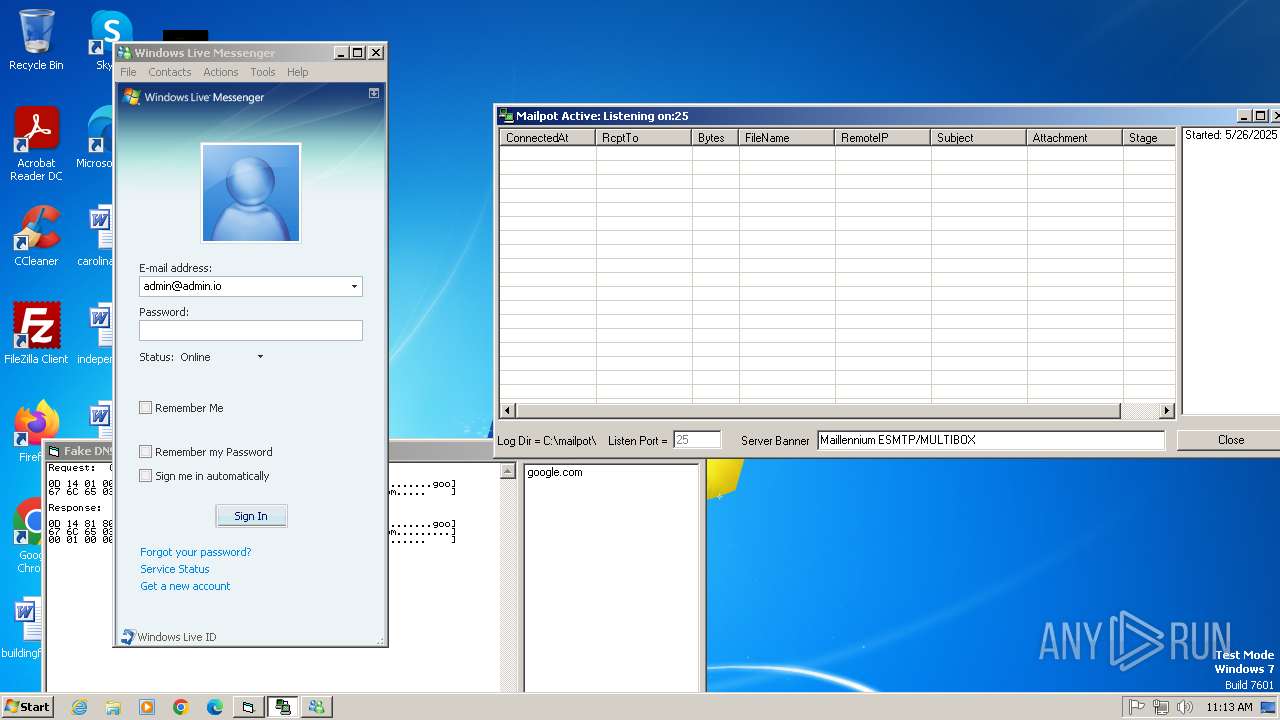
Task: Open the Contacts menu in Messenger
Action: pyautogui.click(x=170, y=72)
